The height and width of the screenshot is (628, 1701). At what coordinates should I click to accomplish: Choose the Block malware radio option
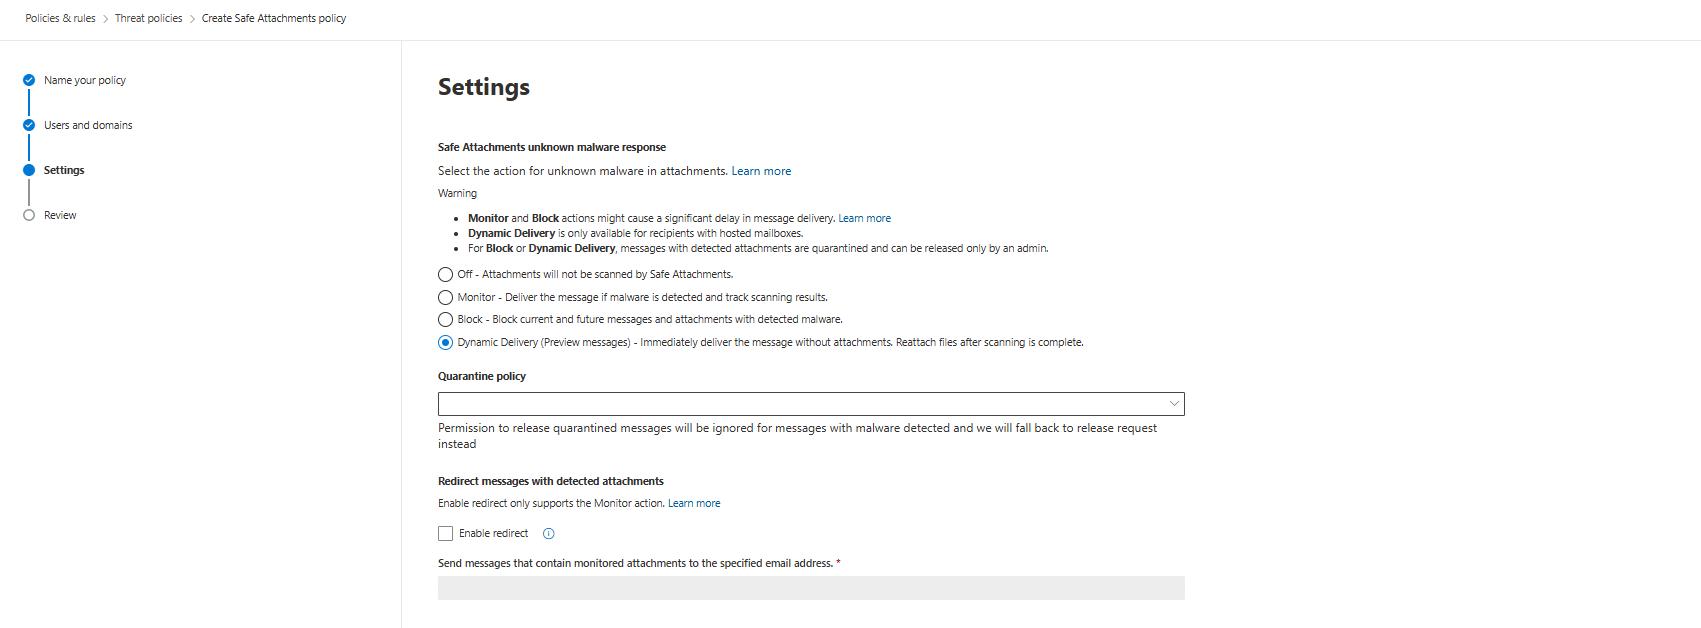tap(446, 320)
